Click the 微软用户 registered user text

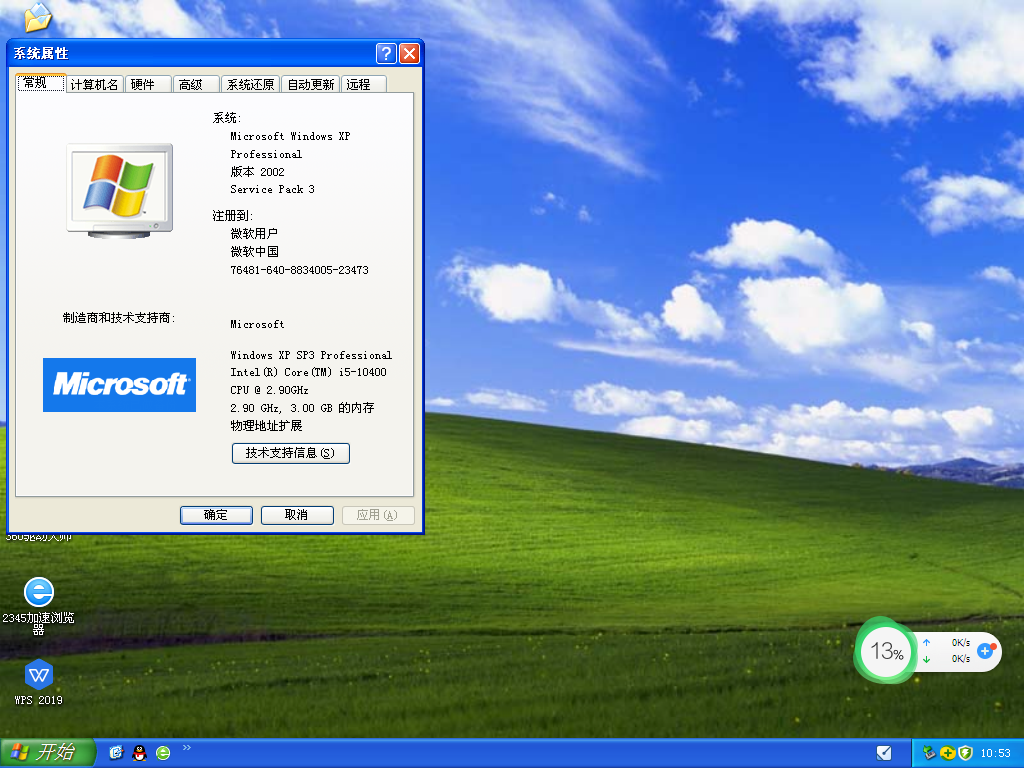pos(254,233)
